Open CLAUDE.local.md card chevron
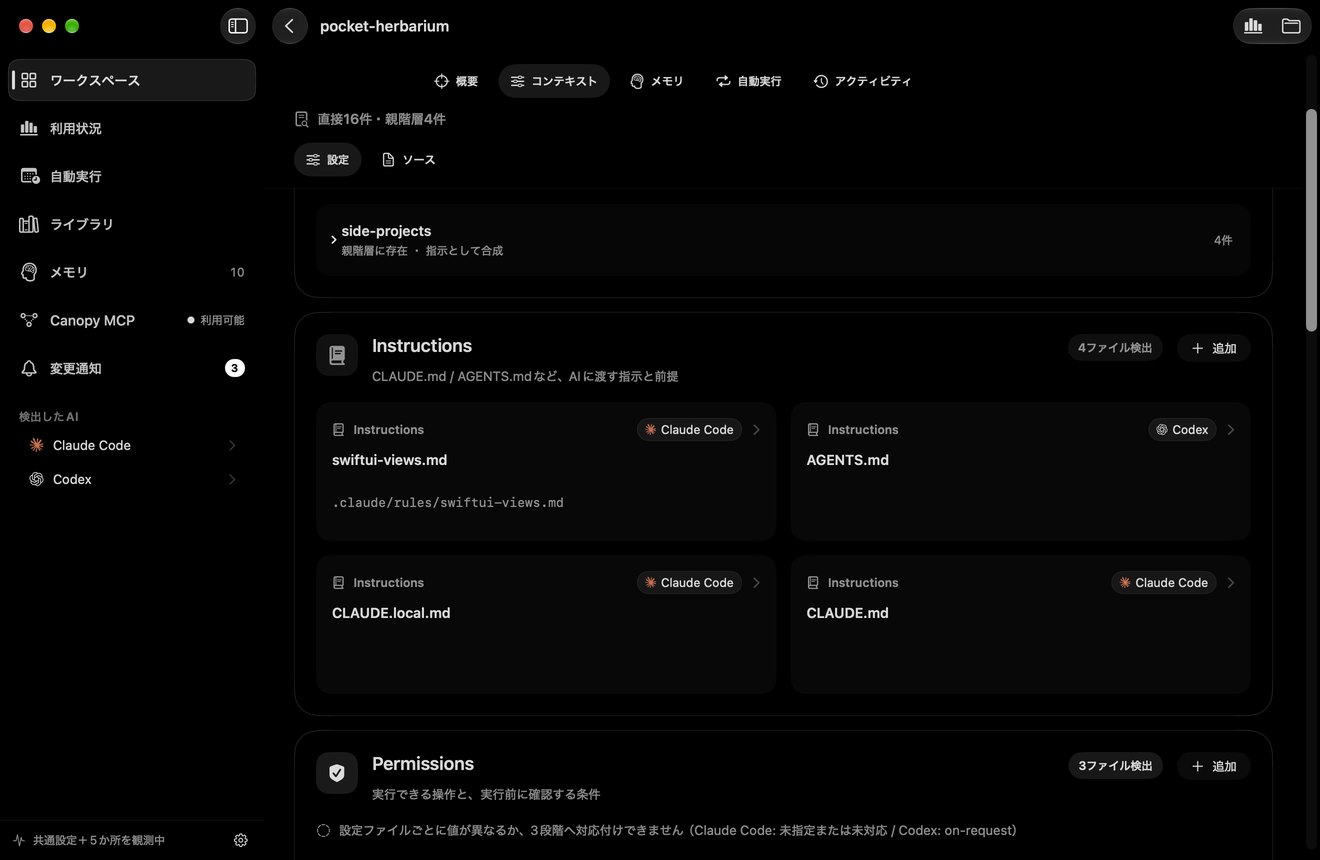The height and width of the screenshot is (860, 1320). [756, 582]
